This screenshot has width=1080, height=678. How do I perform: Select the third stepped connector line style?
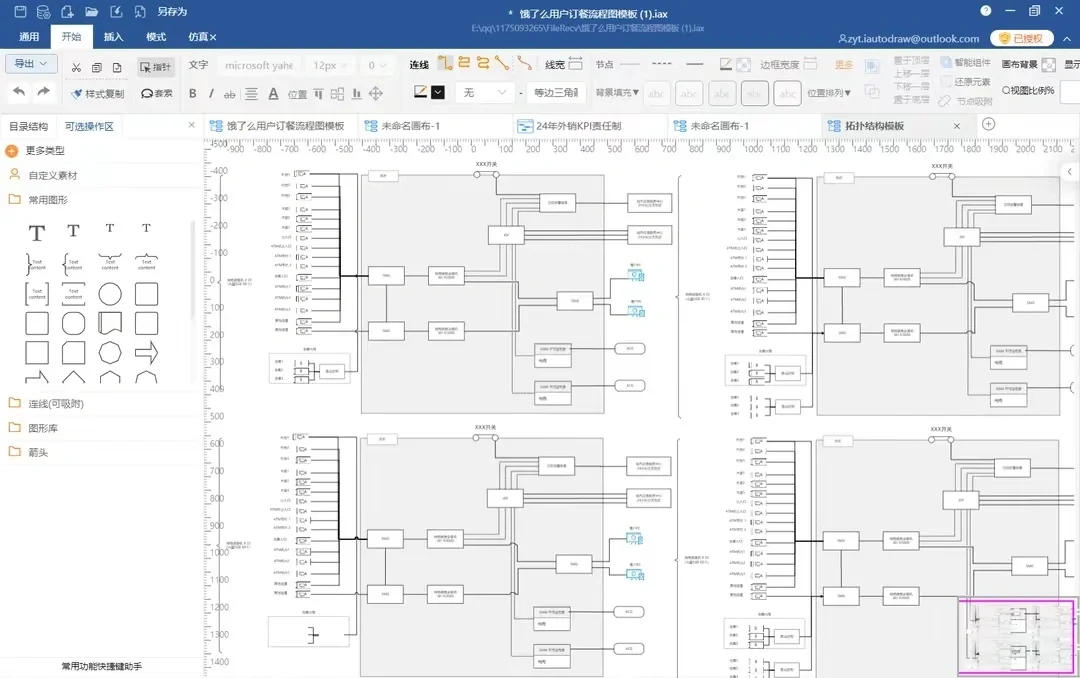(x=483, y=63)
